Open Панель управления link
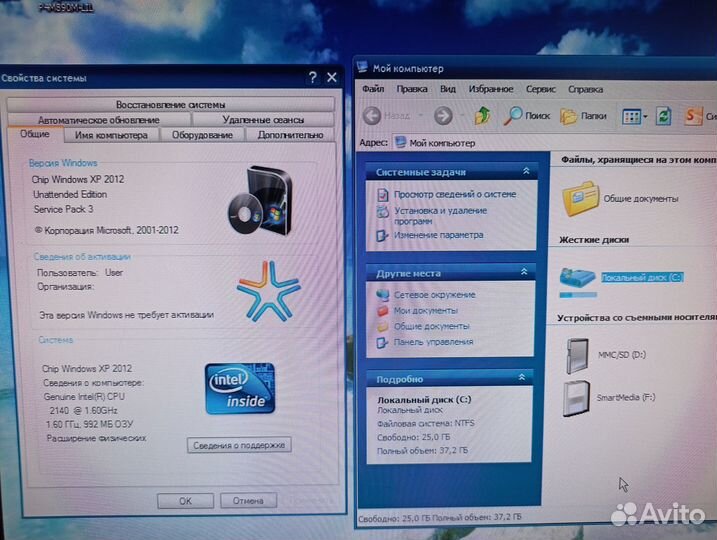The width and height of the screenshot is (717, 540). click(433, 342)
